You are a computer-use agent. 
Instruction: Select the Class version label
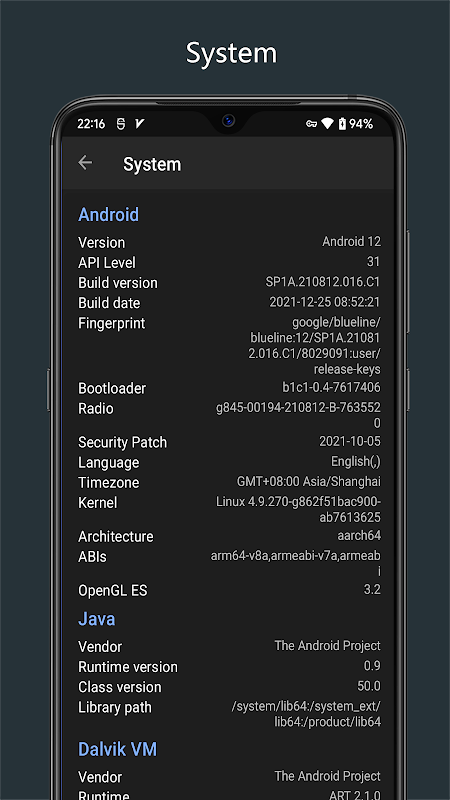(120, 687)
